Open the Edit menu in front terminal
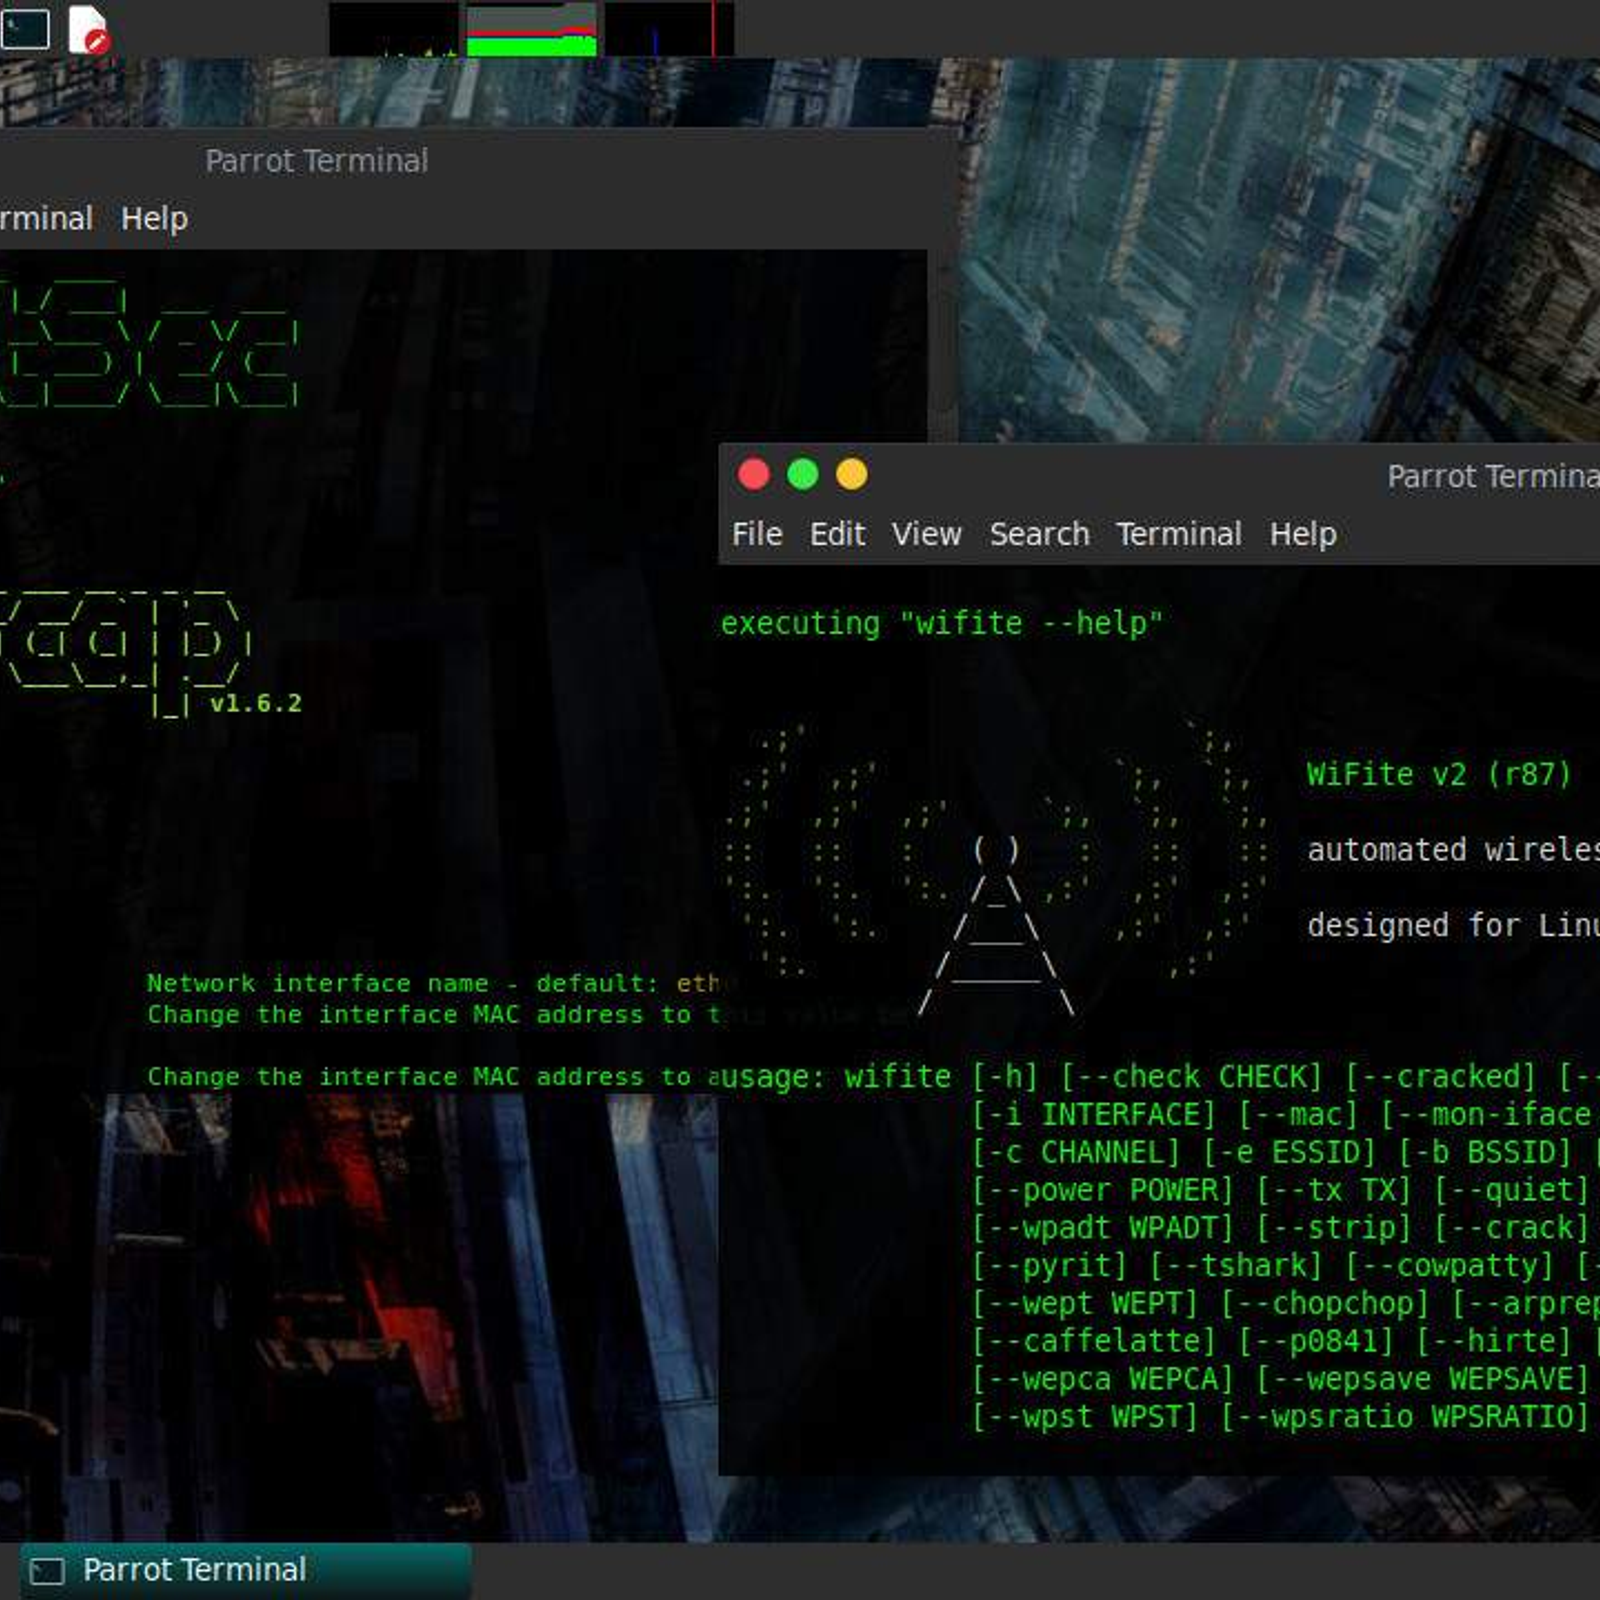Viewport: 1600px width, 1600px height. 838,534
